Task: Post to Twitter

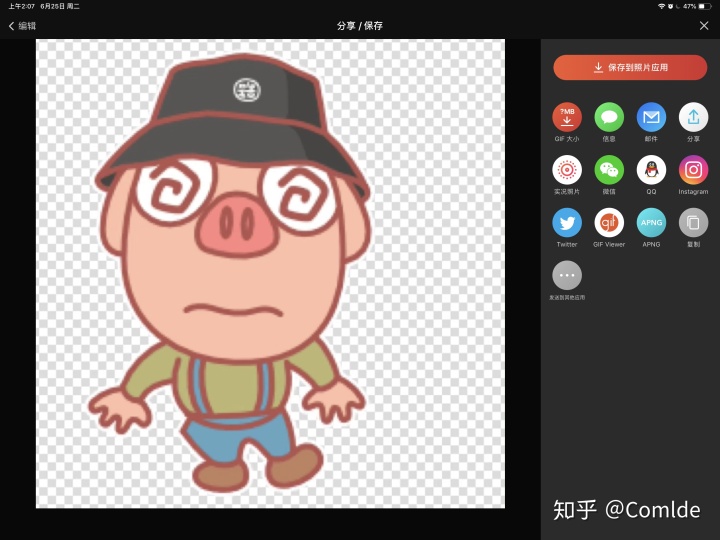Action: pos(567,223)
